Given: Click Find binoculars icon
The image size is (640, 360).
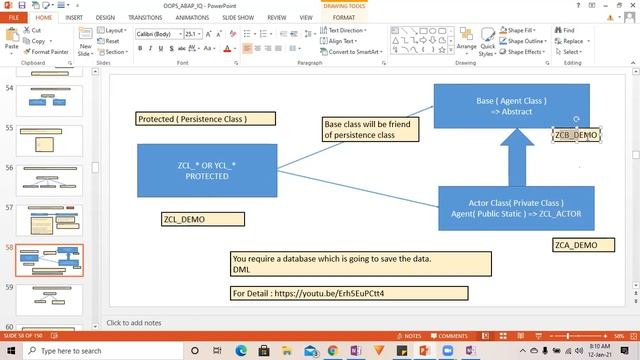Looking at the screenshot, I should (558, 30).
